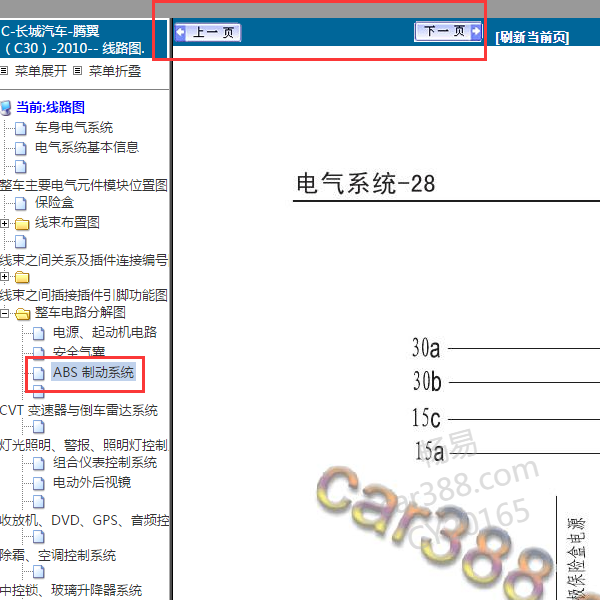This screenshot has height=600, width=600.
Task: Click the page icon beside 保险盒
Action: 21,204
